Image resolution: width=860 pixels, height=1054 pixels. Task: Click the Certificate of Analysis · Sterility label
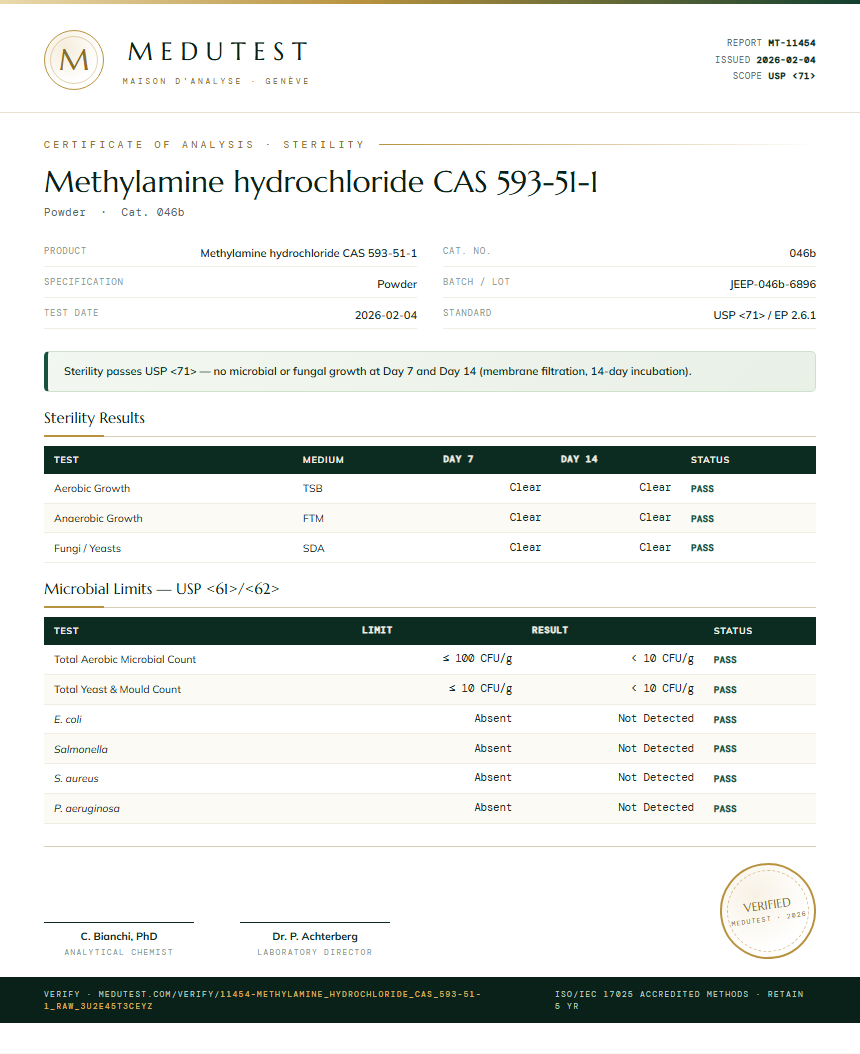(x=204, y=145)
